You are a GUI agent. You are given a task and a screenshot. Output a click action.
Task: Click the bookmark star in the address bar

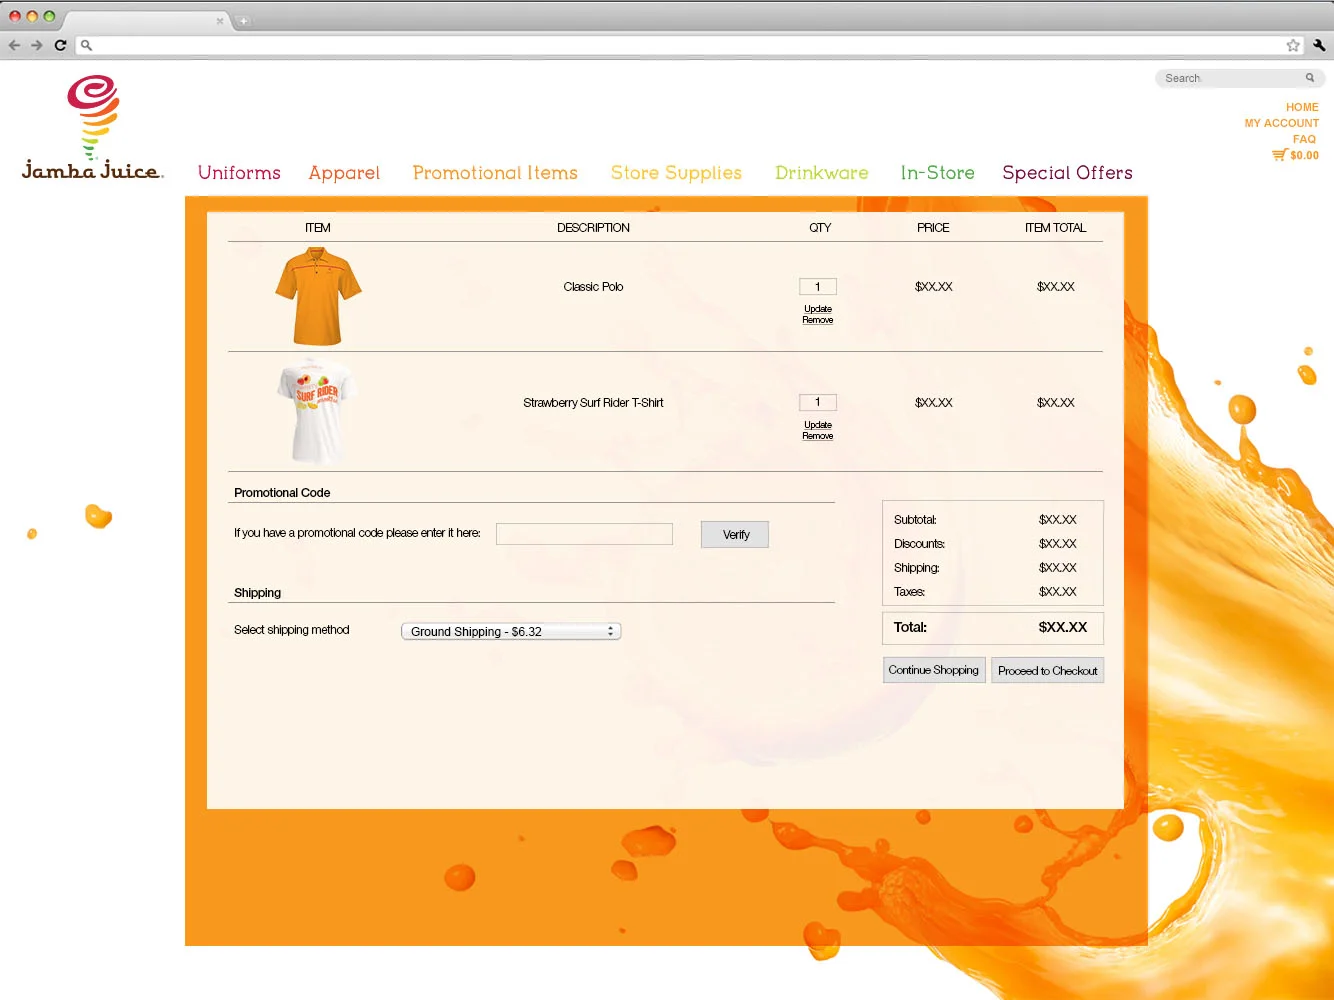point(1293,45)
